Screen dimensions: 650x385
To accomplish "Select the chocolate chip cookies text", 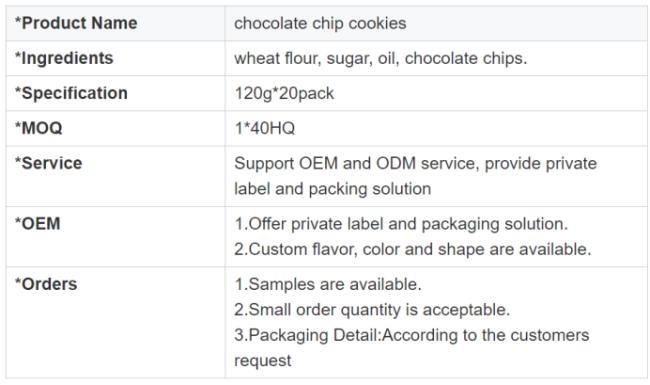I will click(x=320, y=23).
